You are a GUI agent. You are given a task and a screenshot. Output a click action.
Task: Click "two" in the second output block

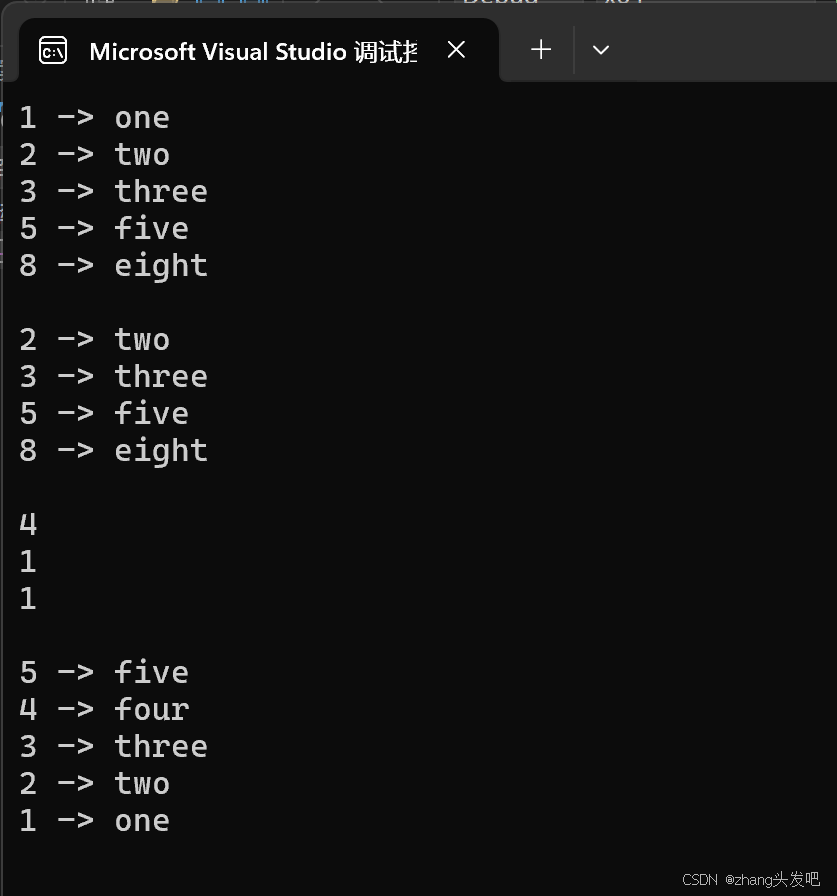click(x=142, y=340)
